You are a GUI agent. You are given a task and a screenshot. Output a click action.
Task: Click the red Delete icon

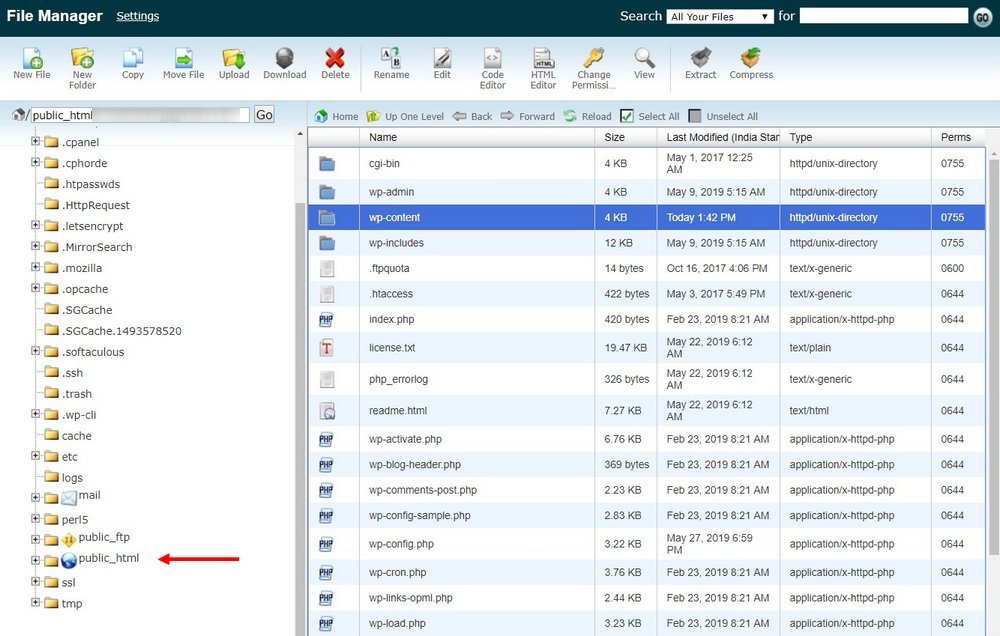[335, 59]
